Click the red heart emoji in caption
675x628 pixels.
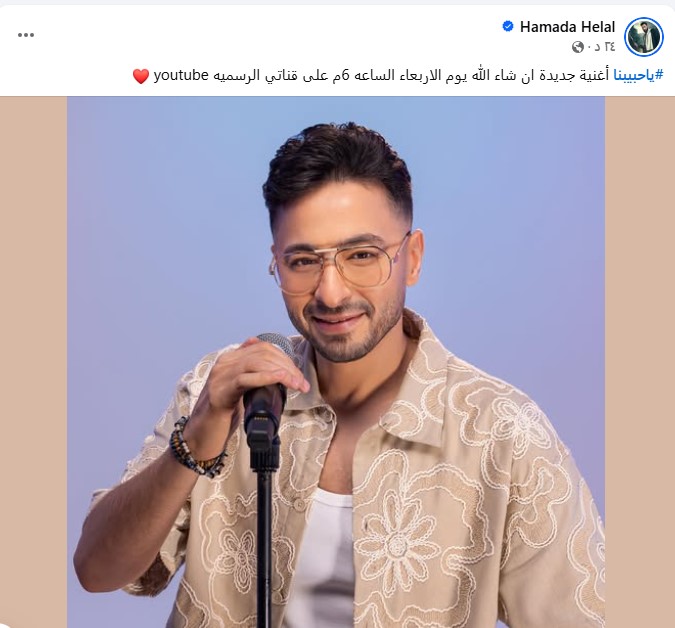pos(141,76)
